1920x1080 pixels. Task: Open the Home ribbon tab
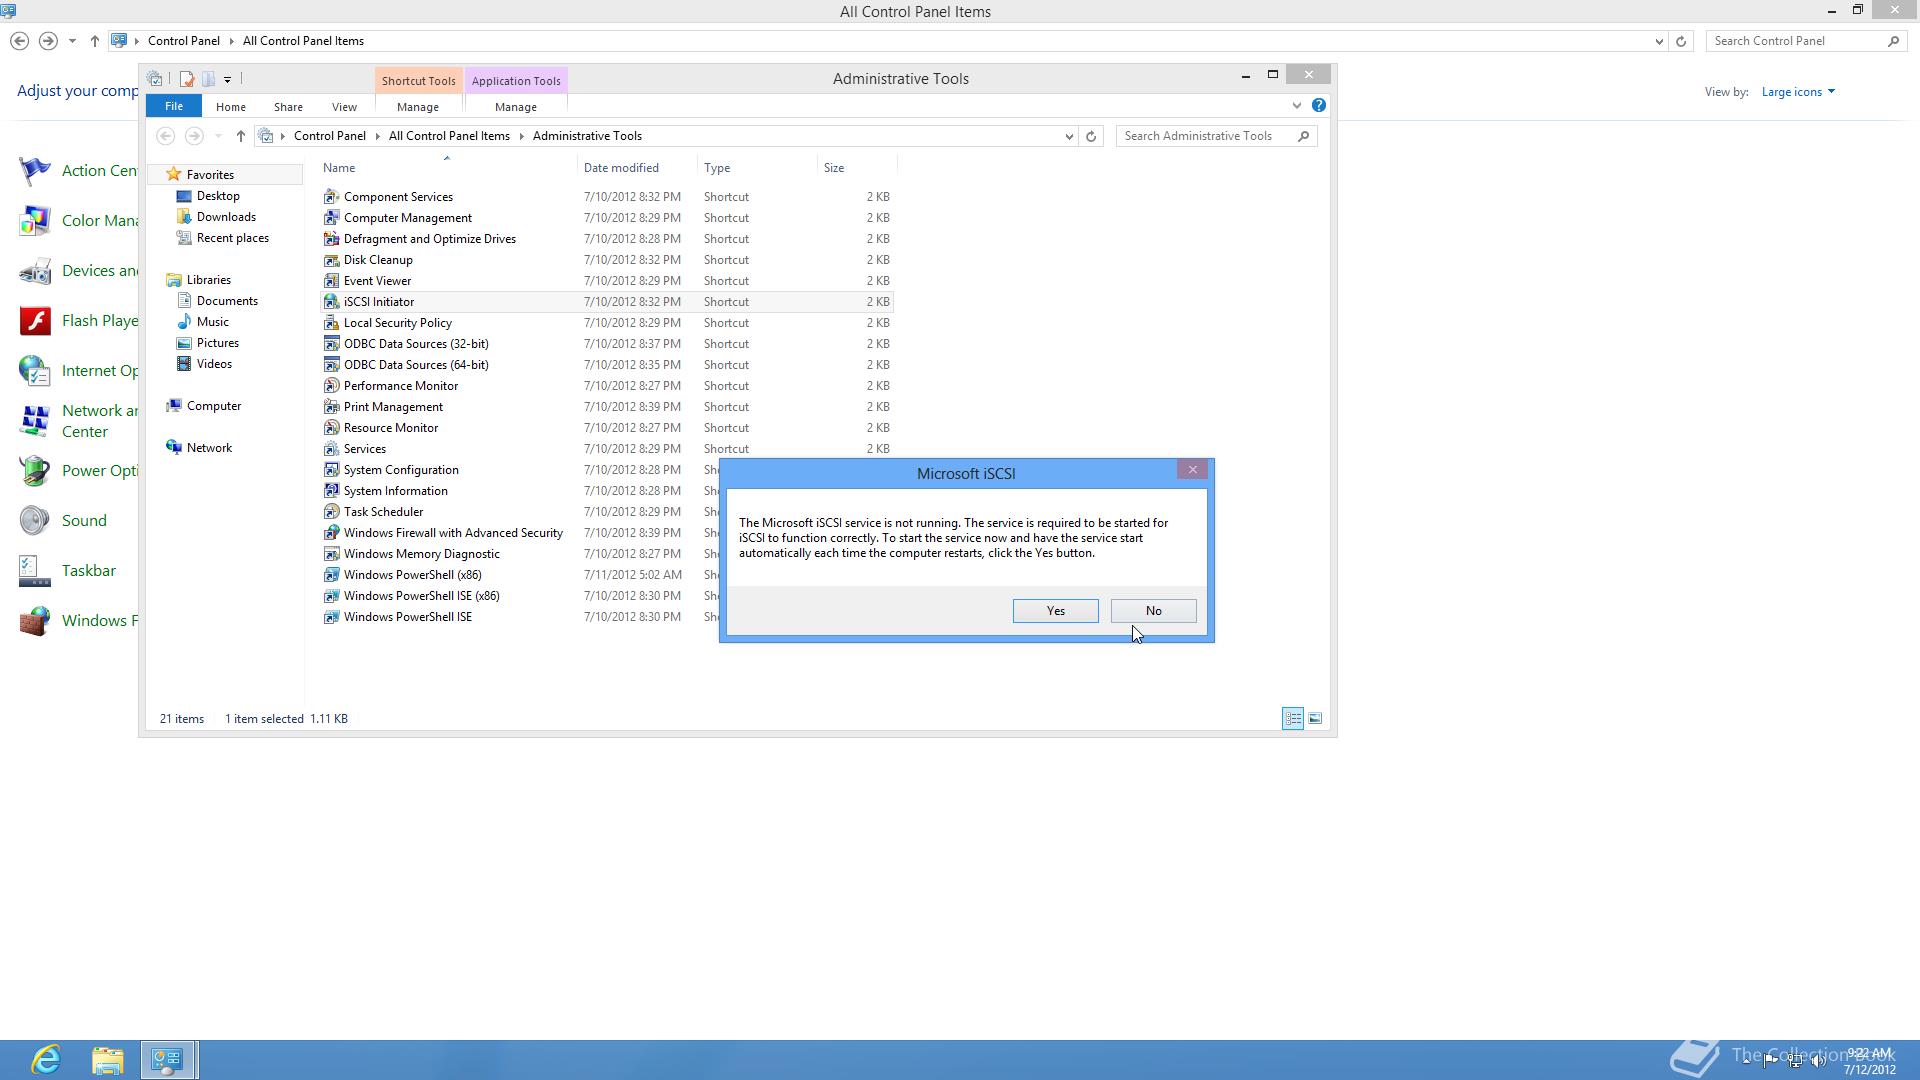click(231, 107)
